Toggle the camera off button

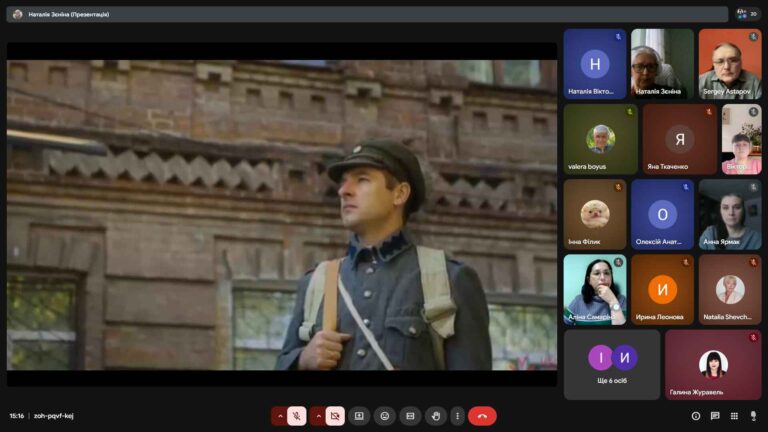[x=335, y=416]
